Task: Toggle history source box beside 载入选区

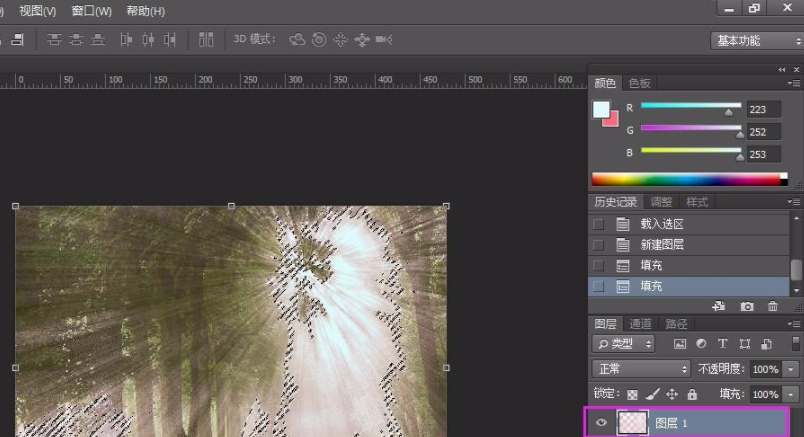Action: (599, 224)
